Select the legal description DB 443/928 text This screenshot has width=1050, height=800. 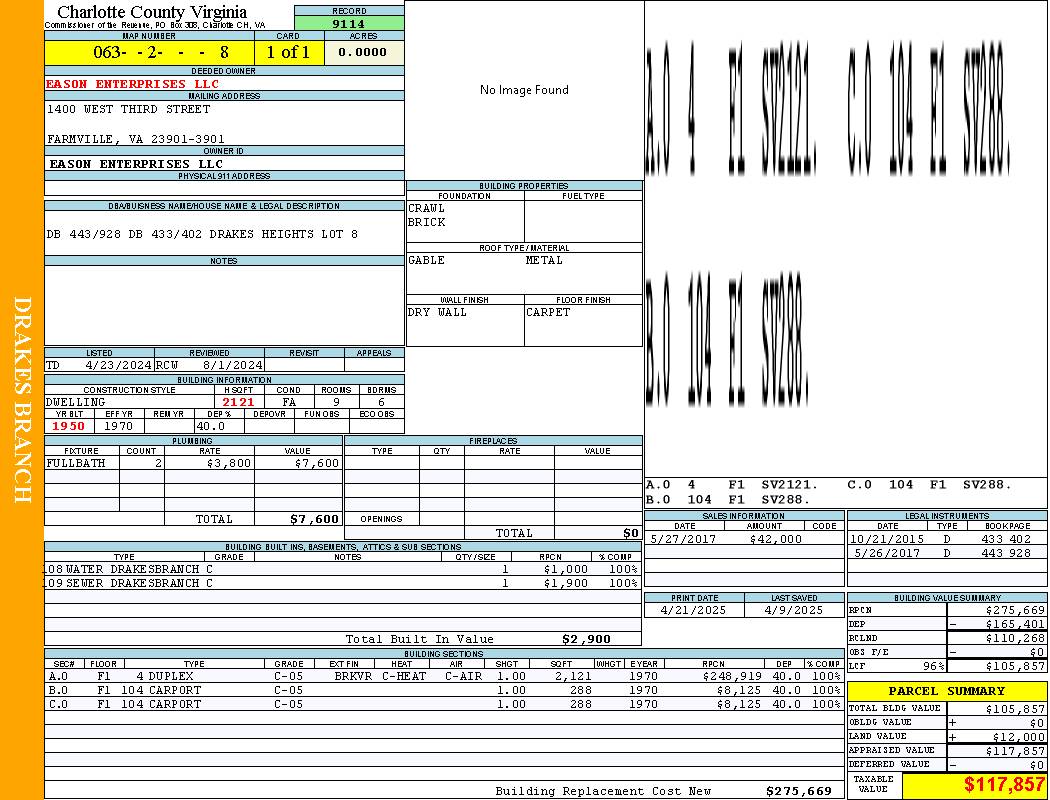pos(202,234)
